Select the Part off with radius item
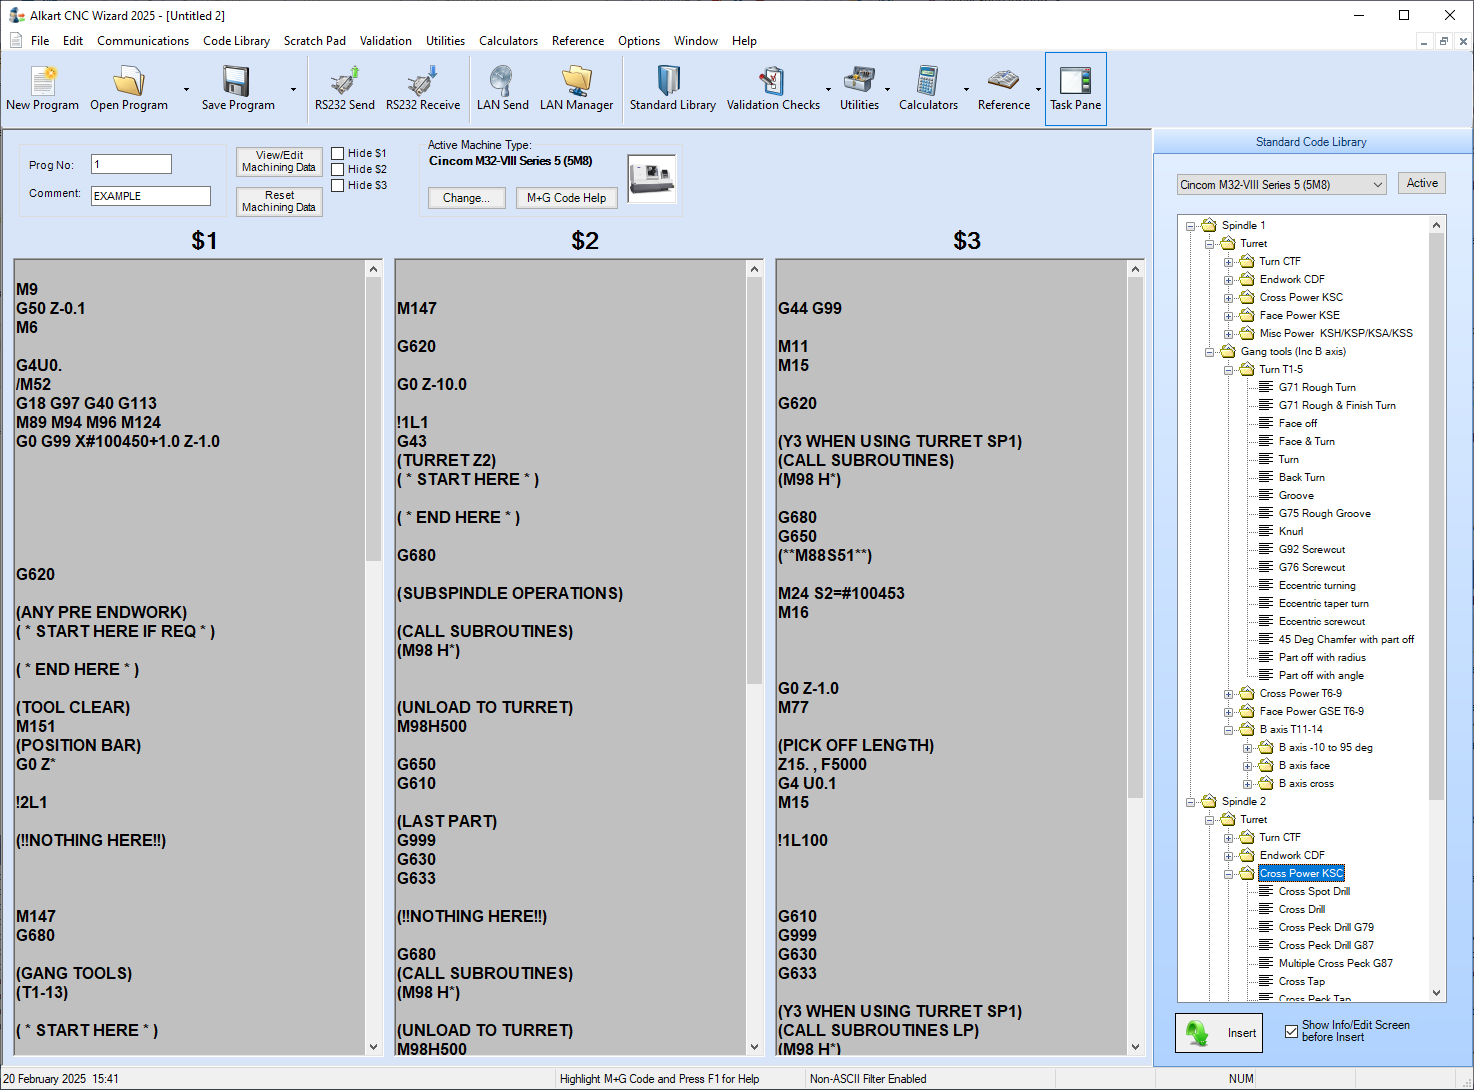 pos(1322,657)
